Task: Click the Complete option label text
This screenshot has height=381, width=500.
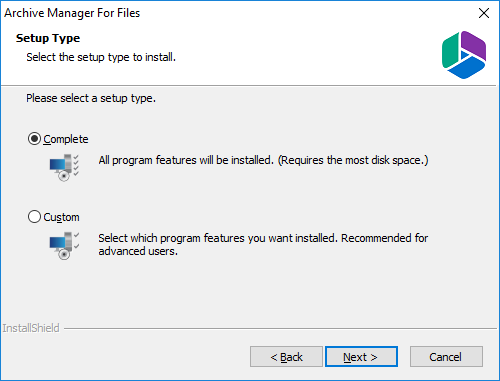Action: pyautogui.click(x=66, y=139)
